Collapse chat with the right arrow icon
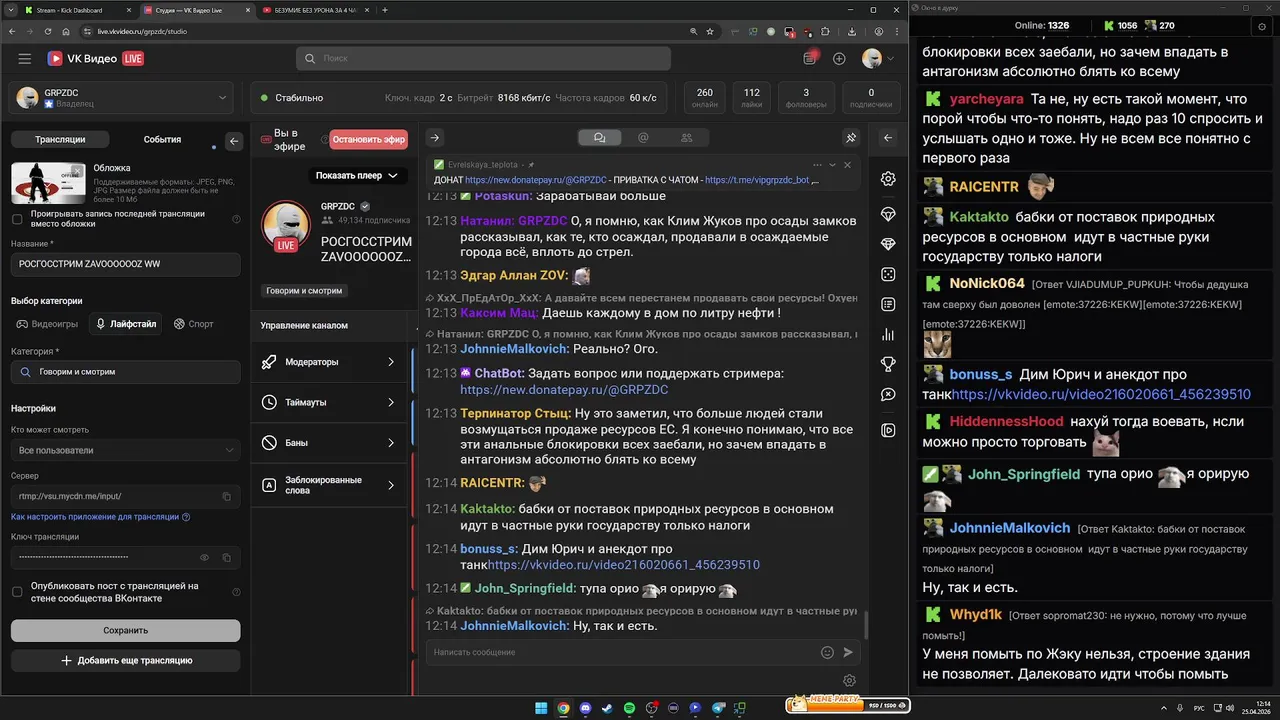Image resolution: width=1280 pixels, height=720 pixels. 435,138
